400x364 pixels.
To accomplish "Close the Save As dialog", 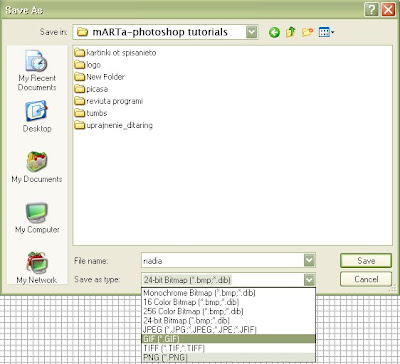I will pos(388,10).
